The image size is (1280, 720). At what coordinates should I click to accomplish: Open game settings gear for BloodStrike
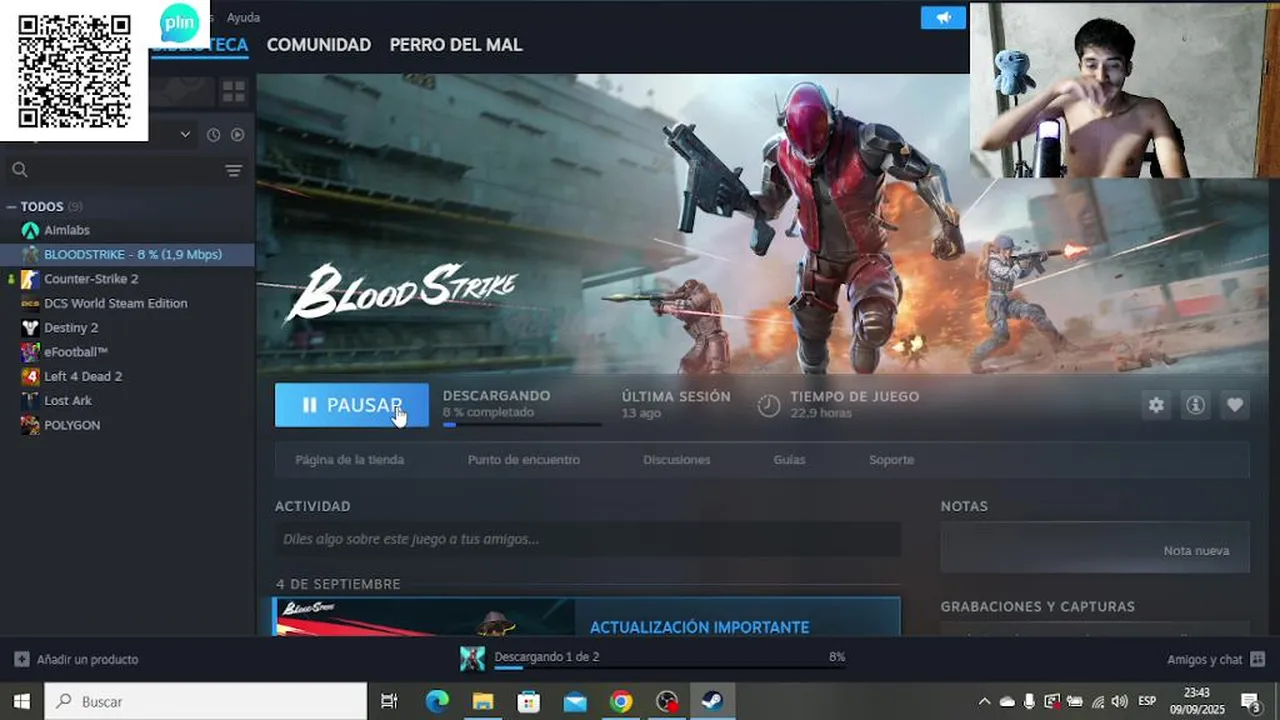click(x=1156, y=405)
